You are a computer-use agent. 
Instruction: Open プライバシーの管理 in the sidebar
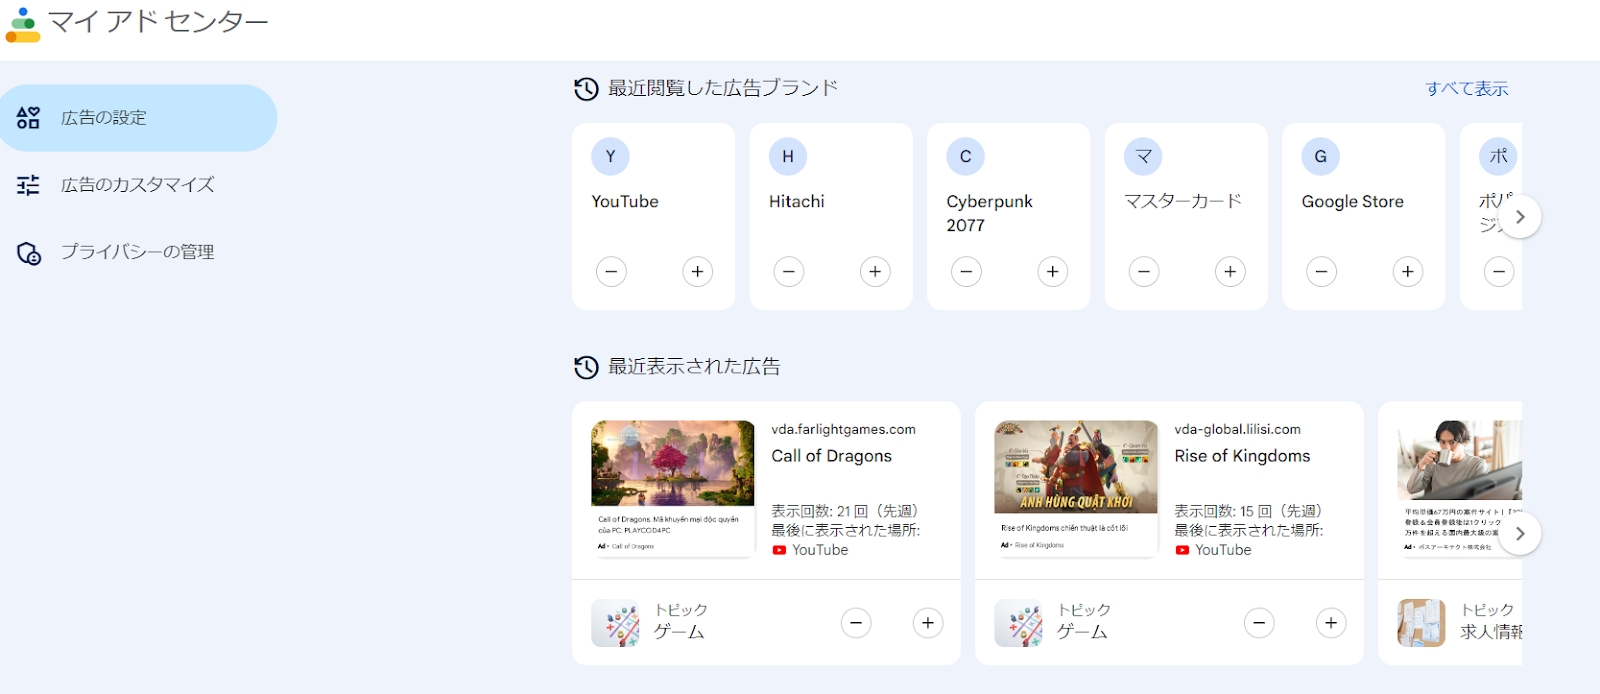[x=138, y=252]
